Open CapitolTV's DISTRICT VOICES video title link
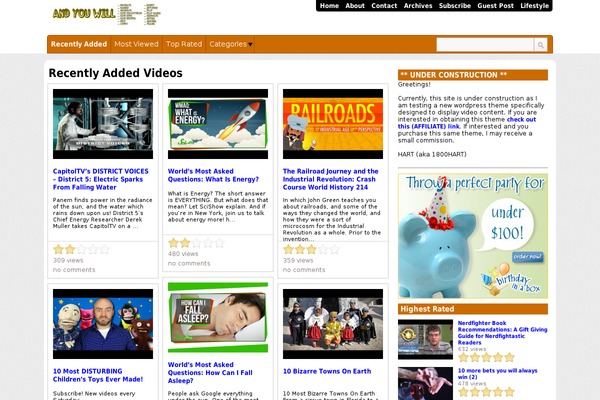 101,179
